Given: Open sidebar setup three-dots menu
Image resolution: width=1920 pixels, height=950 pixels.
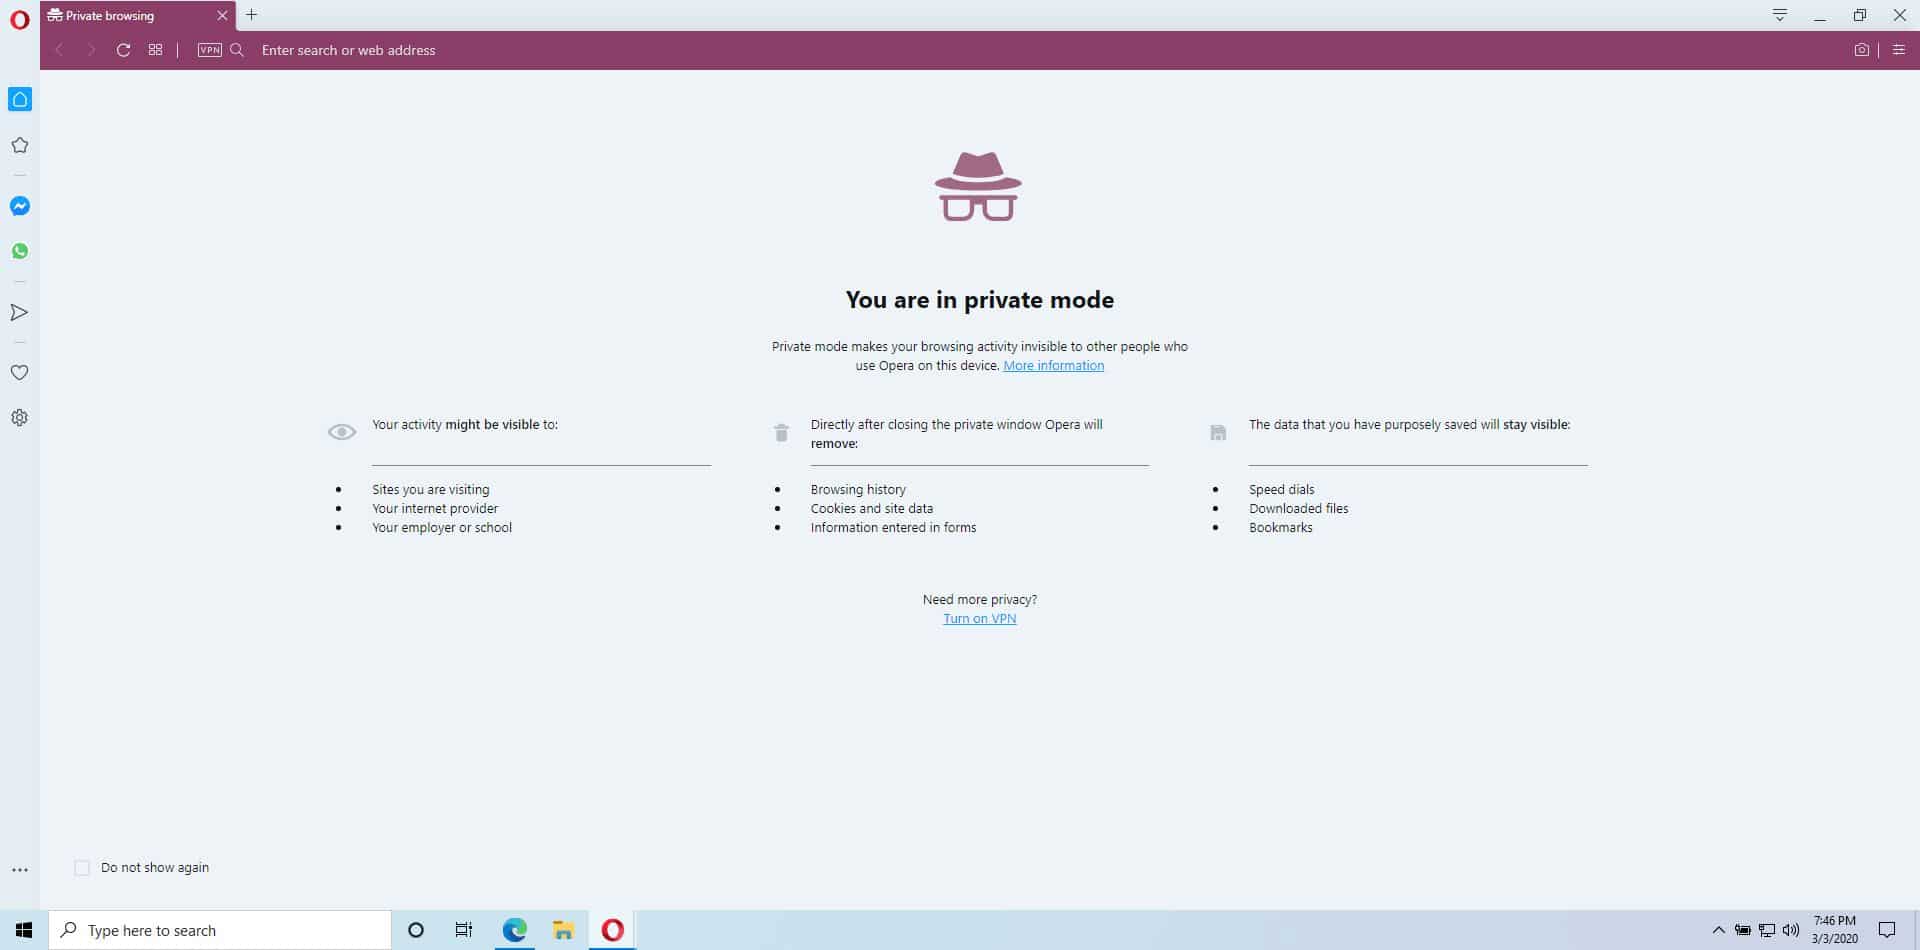Looking at the screenshot, I should 20,870.
